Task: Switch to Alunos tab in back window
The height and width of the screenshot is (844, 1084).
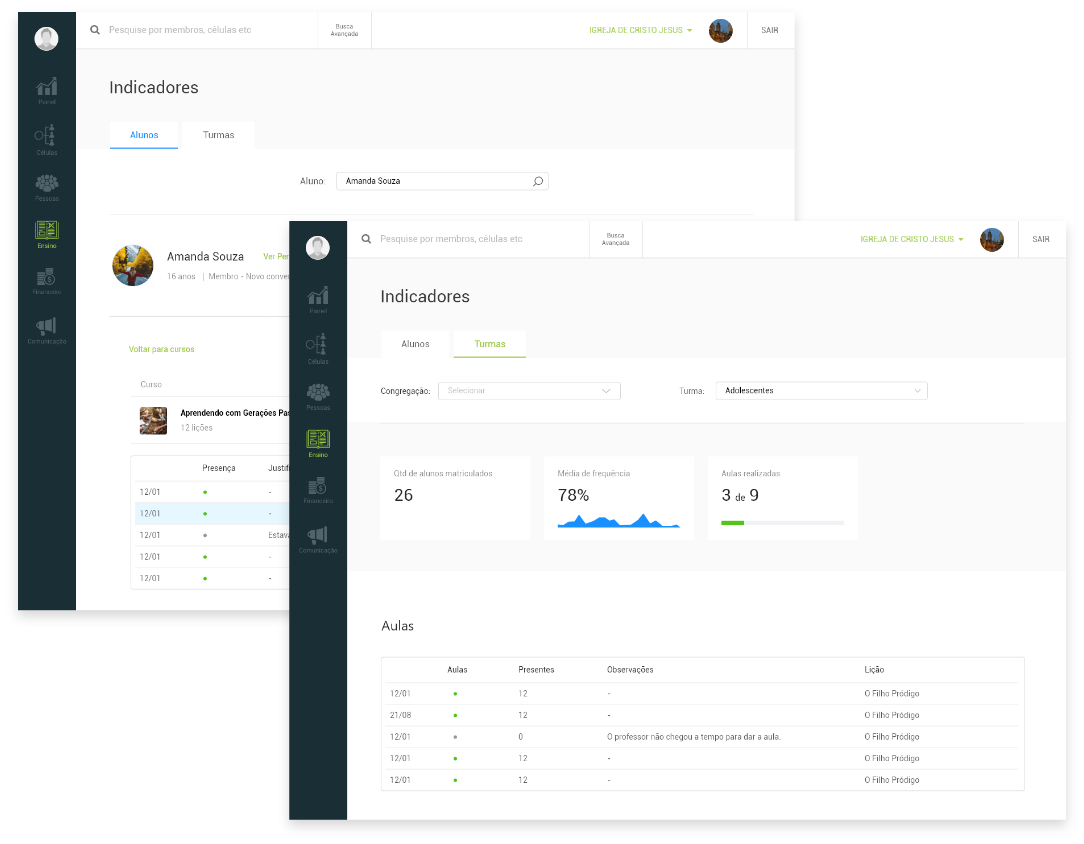Action: click(144, 135)
